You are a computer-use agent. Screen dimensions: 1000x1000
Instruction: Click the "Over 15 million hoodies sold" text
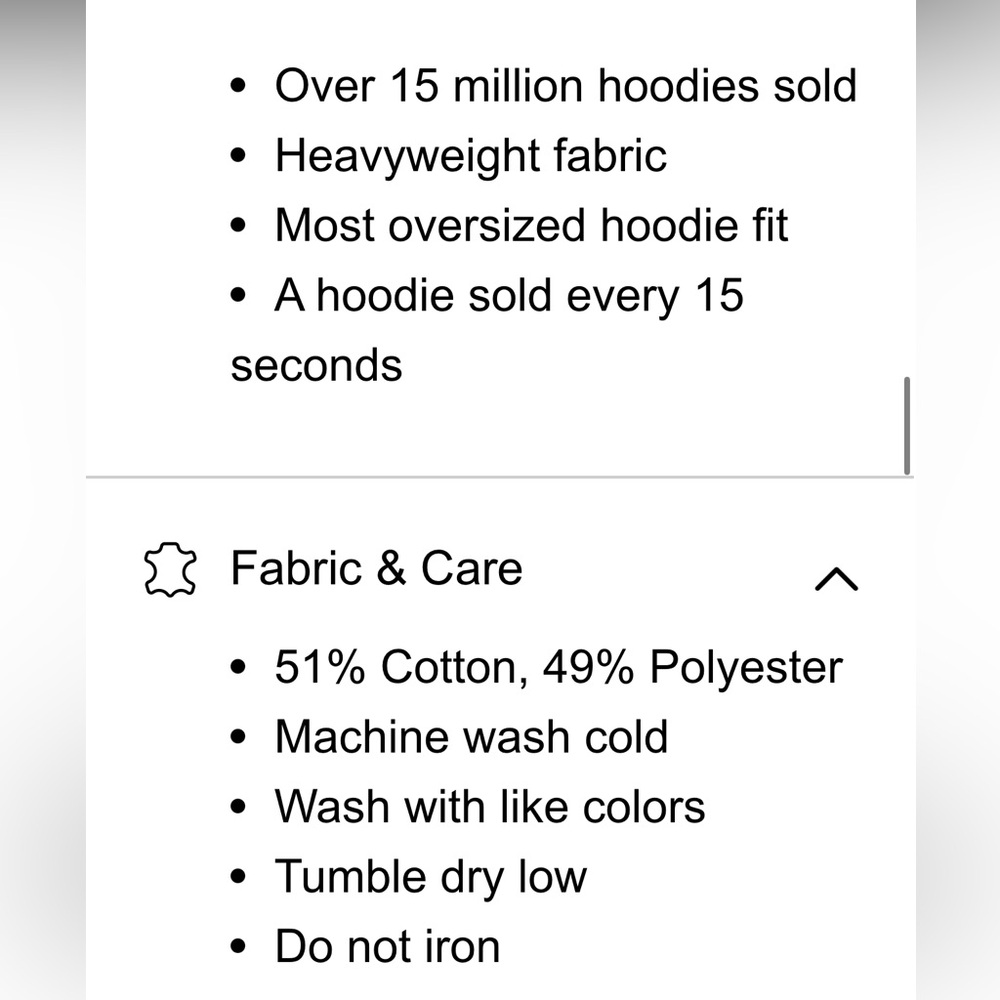565,86
